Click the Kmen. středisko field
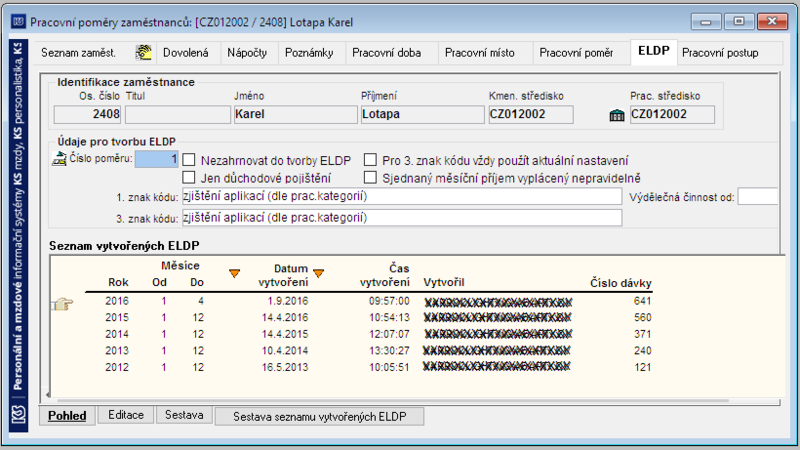Screen dimensions: 800x450 point(531,114)
